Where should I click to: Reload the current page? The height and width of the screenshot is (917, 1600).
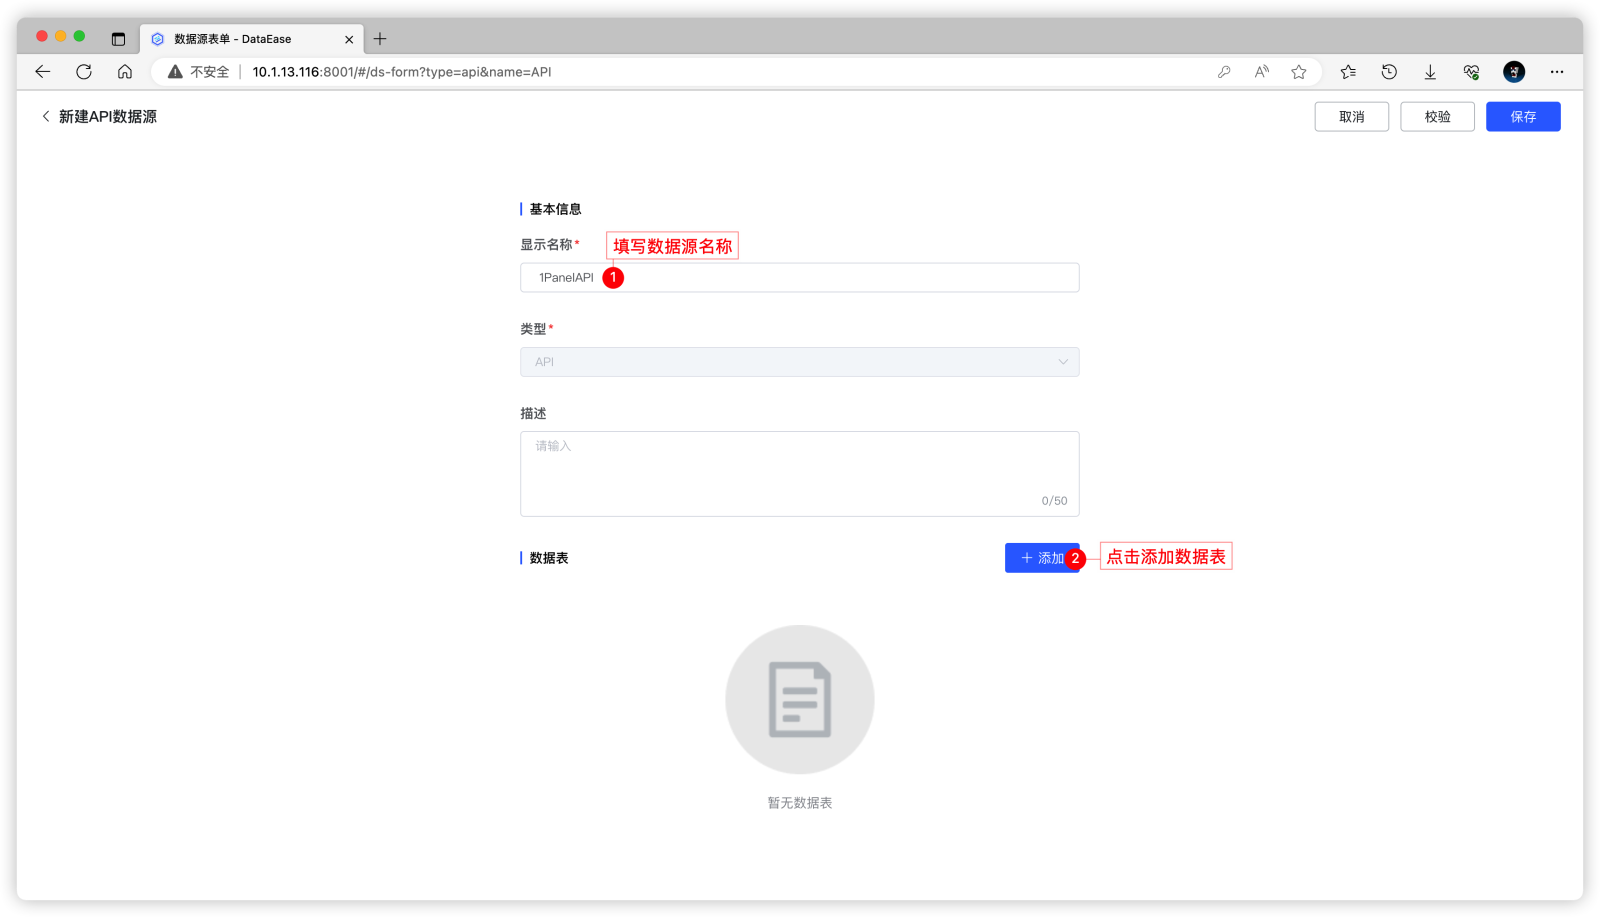[84, 71]
